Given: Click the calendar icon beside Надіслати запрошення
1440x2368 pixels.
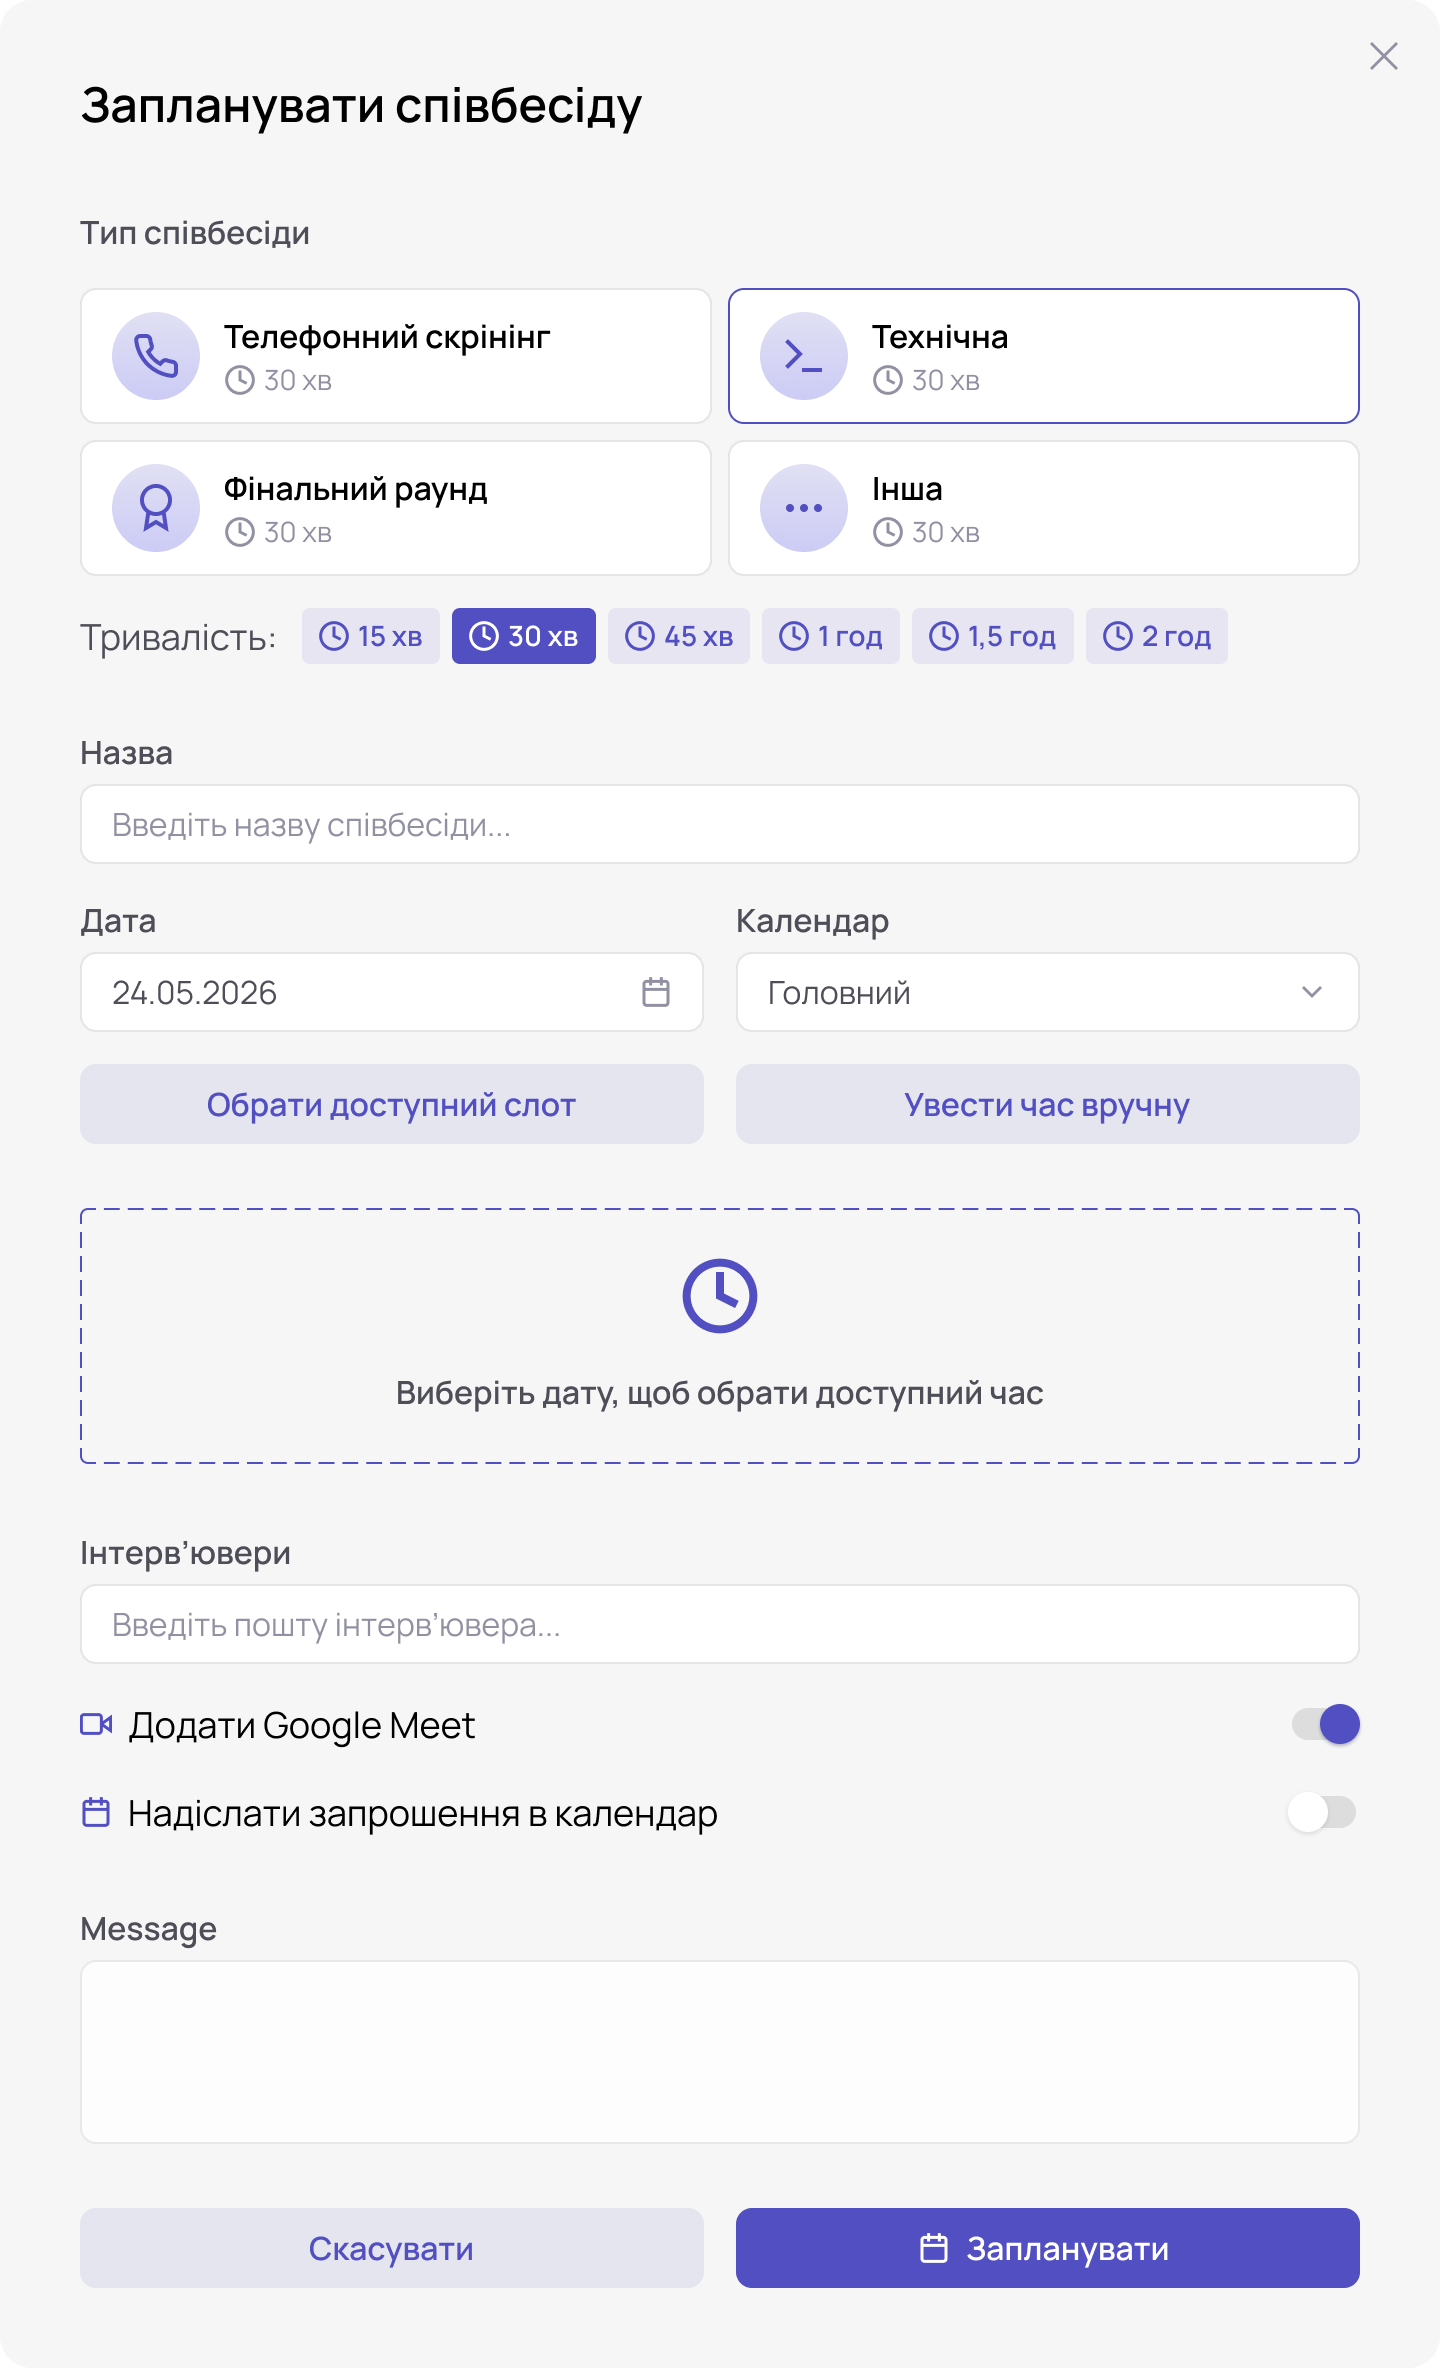Looking at the screenshot, I should pos(96,1812).
